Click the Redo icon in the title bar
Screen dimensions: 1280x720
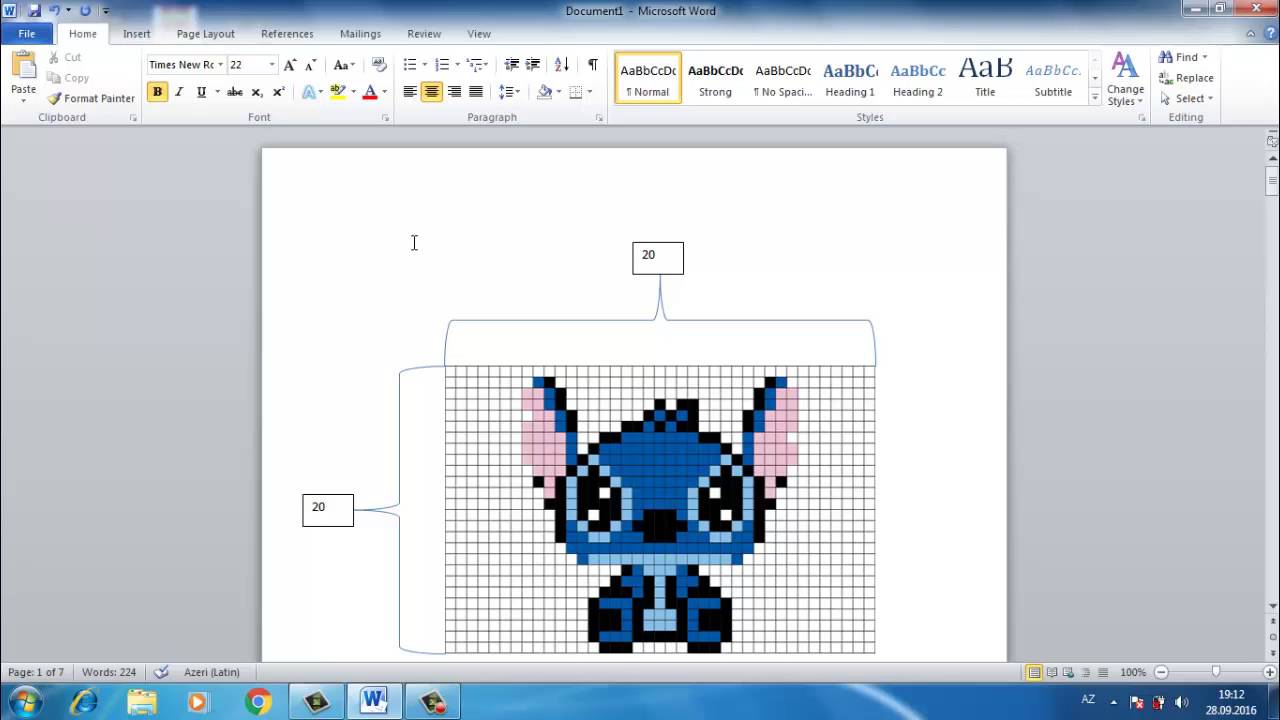[x=85, y=10]
